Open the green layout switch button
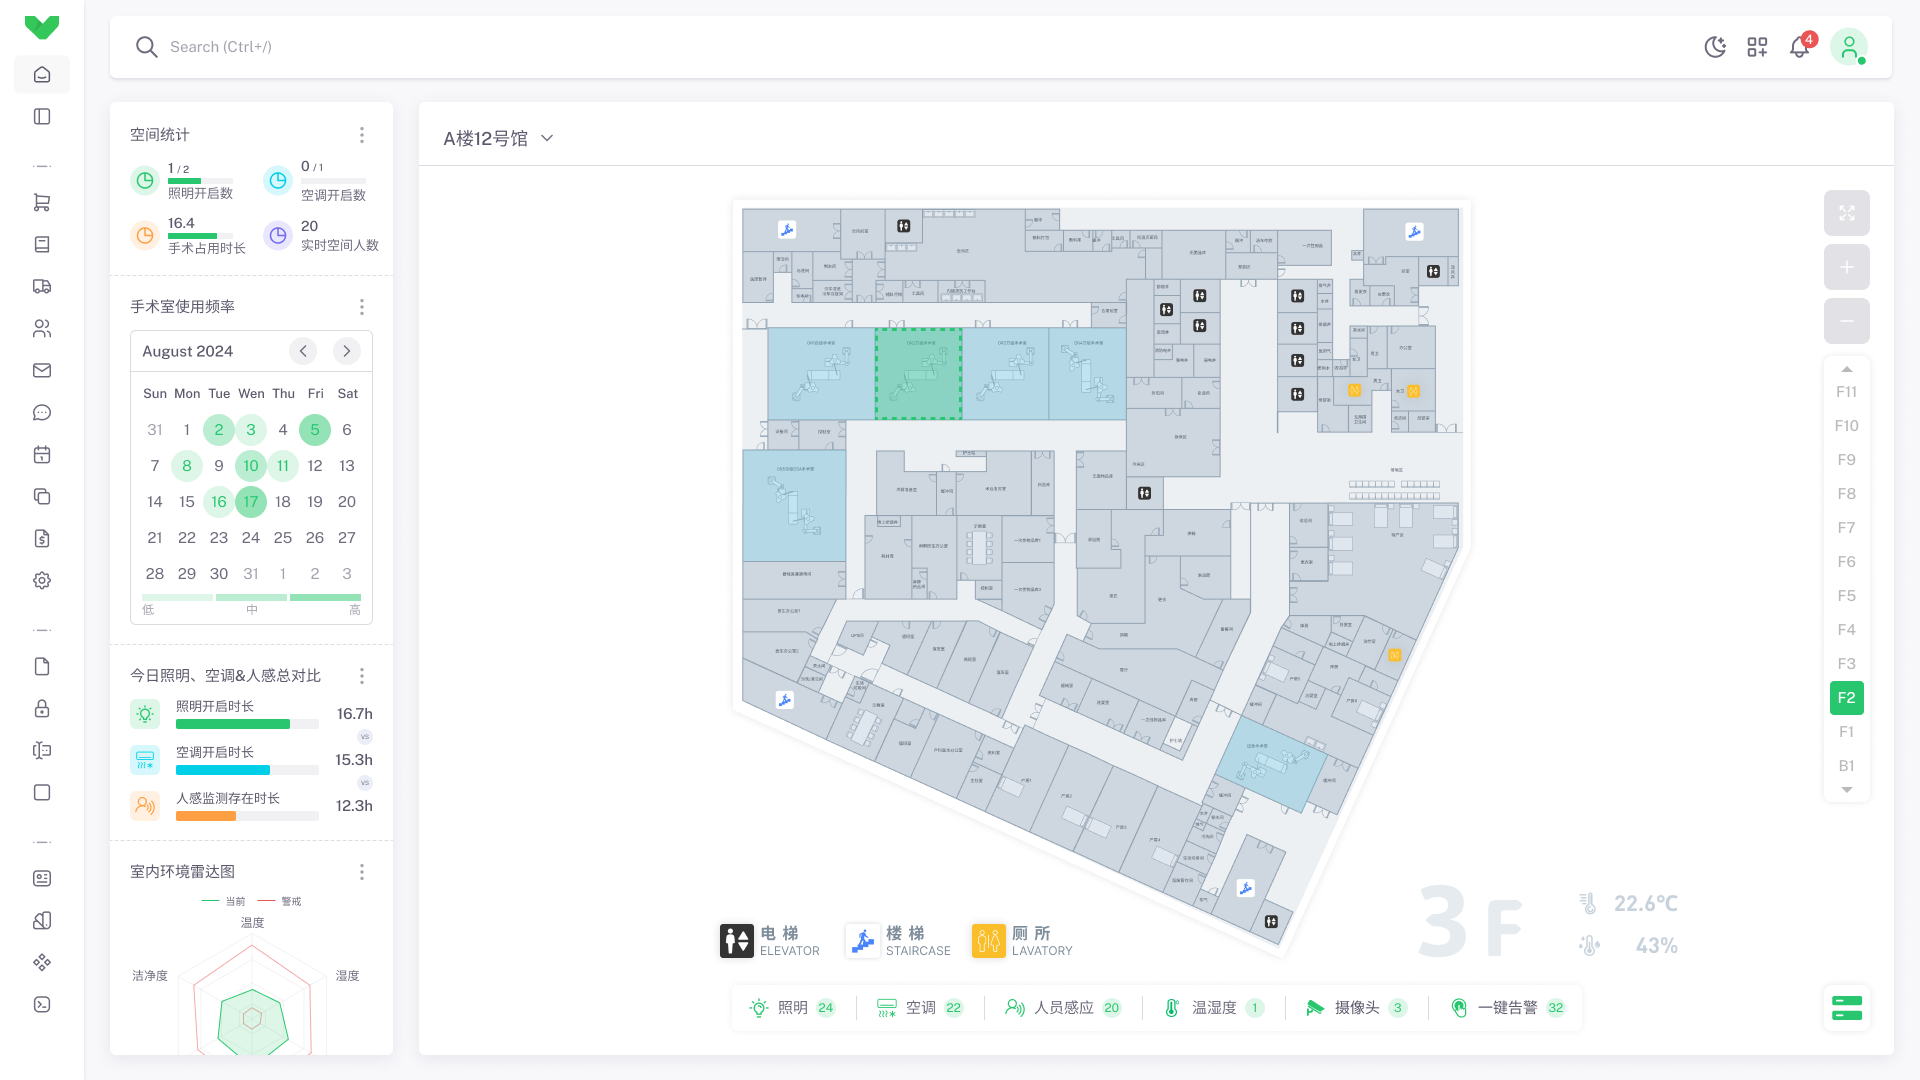This screenshot has width=1920, height=1080. (x=1846, y=1008)
